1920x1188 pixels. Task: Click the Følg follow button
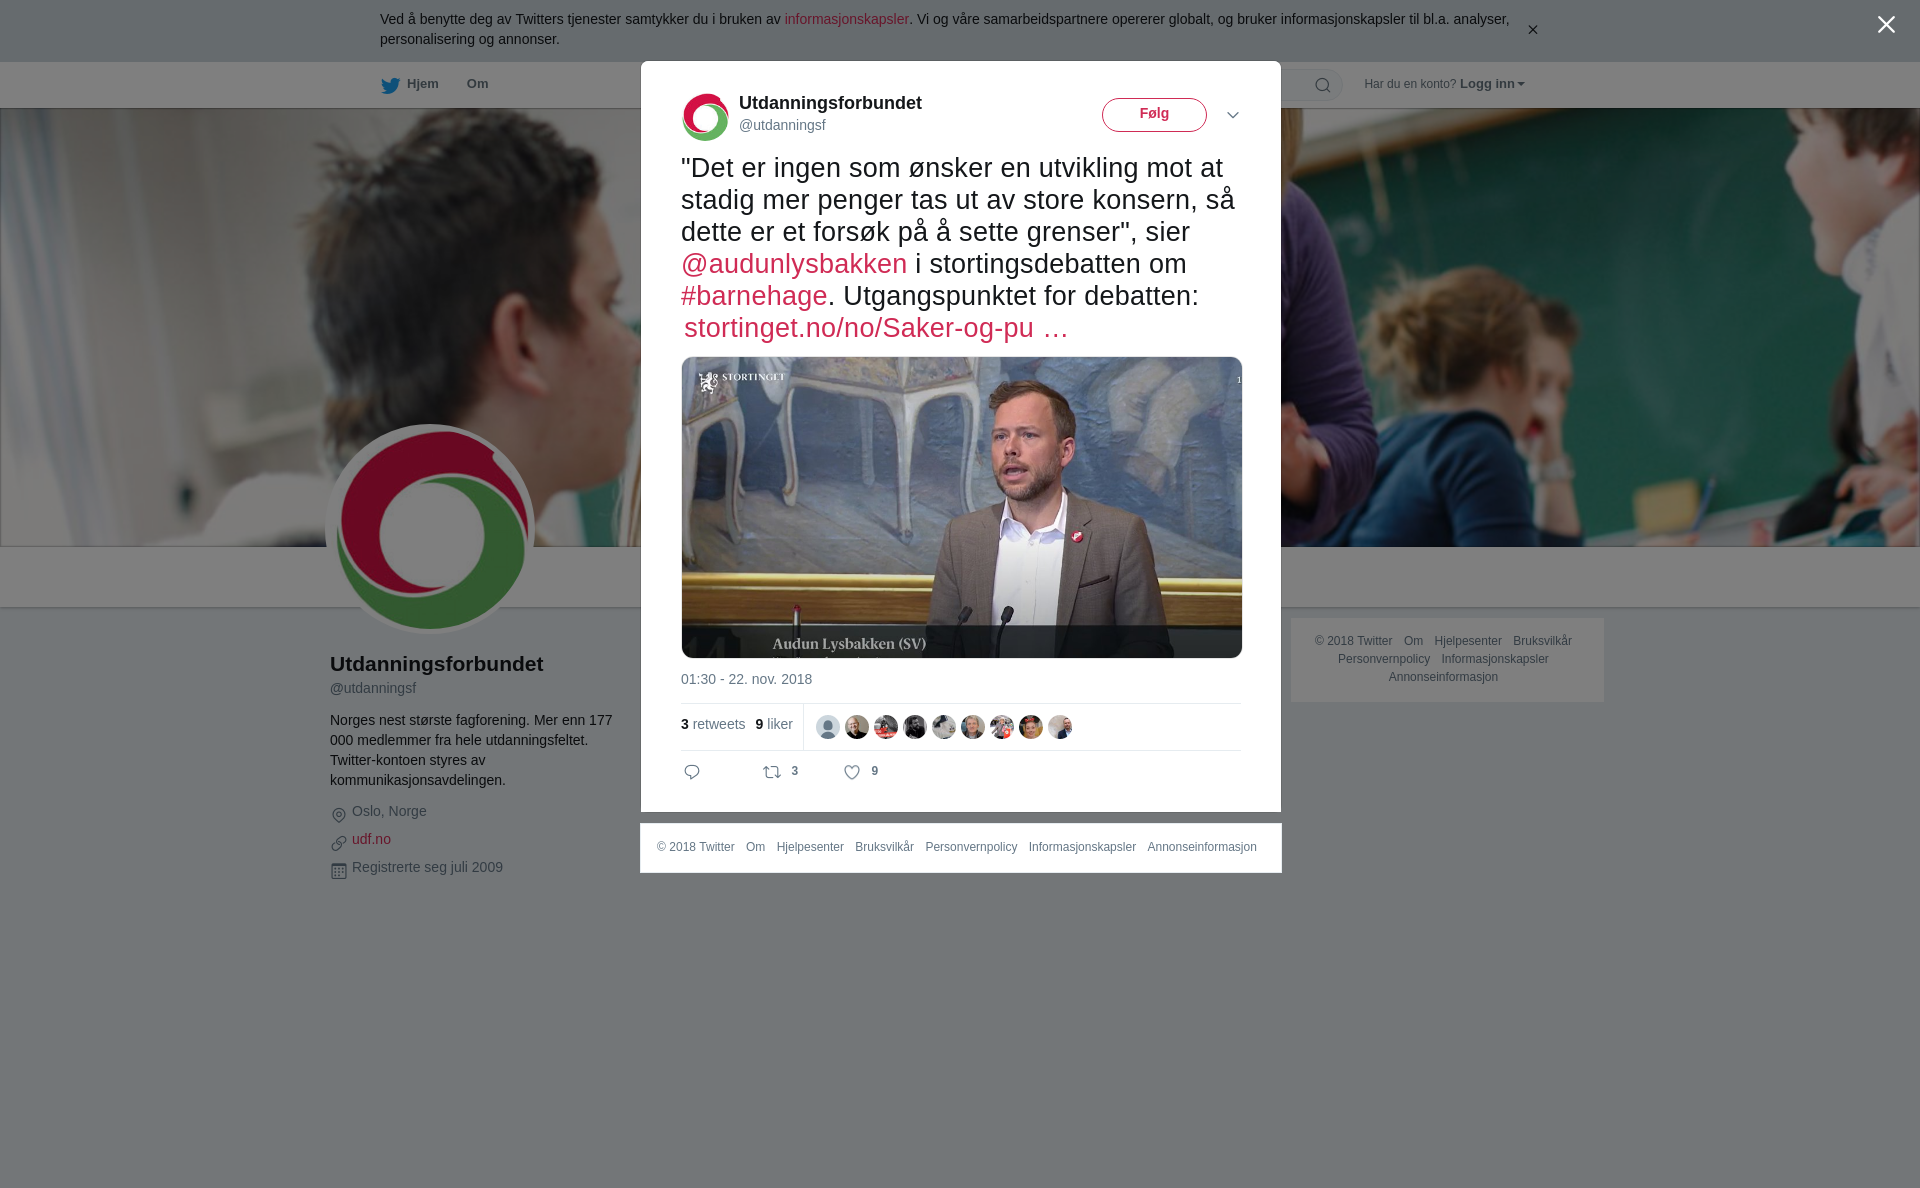(1154, 115)
